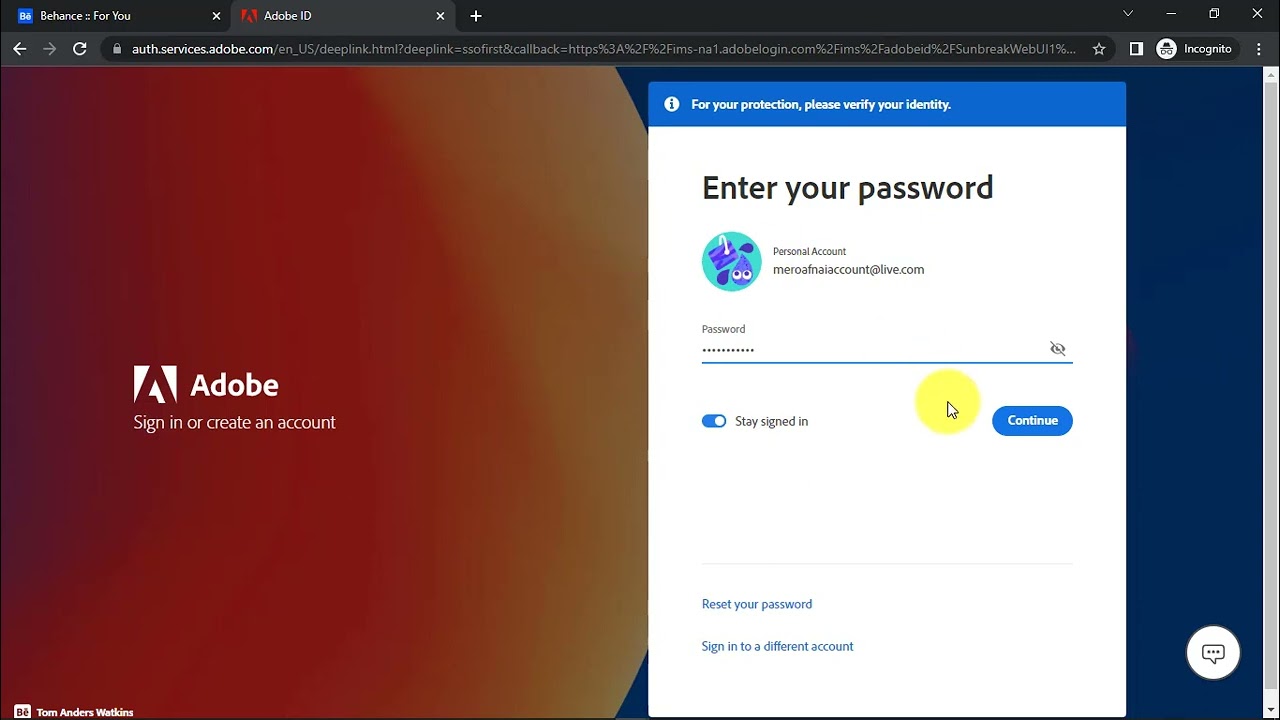Screen dimensions: 1280x720
Task: Open a new browser tab
Action: (x=476, y=16)
